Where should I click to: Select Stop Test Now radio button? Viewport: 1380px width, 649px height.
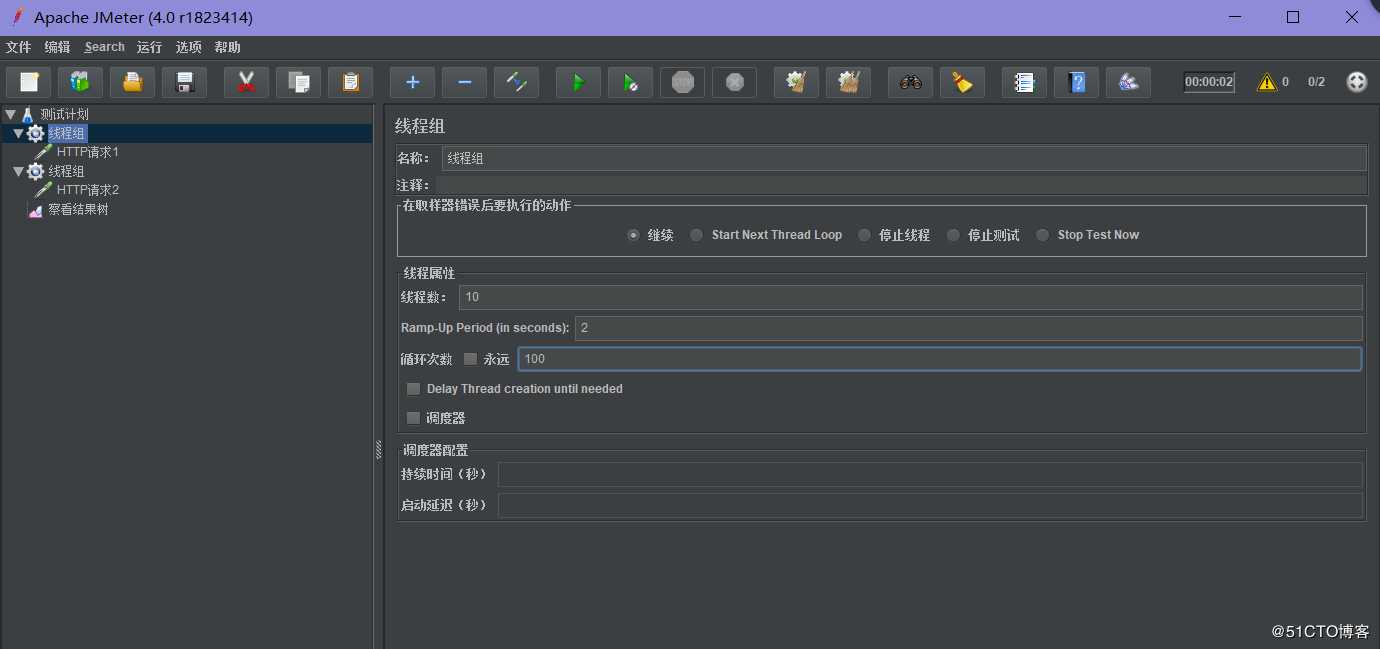tap(1043, 235)
